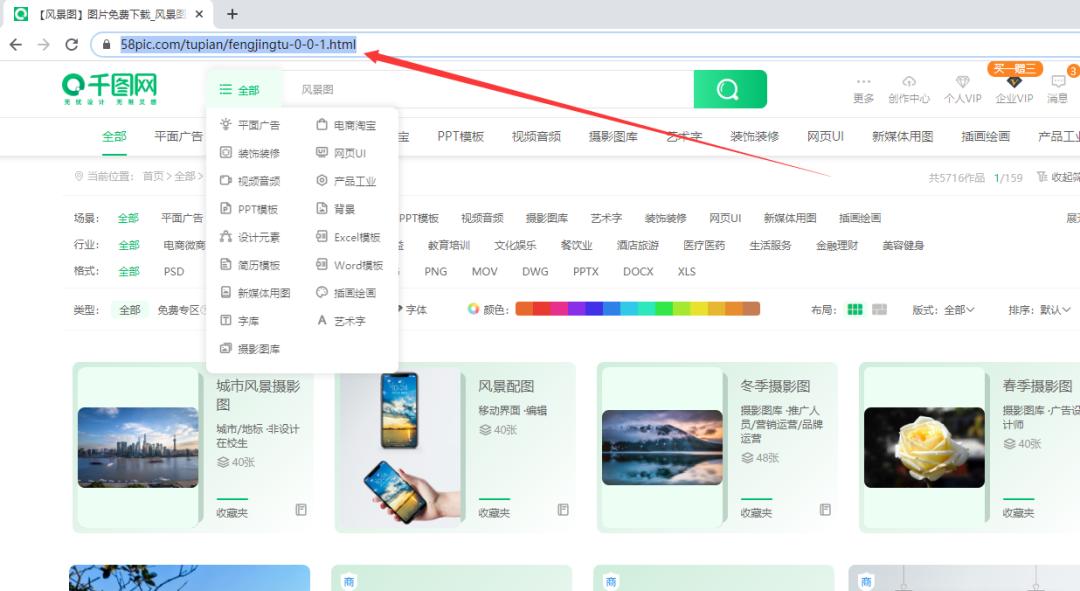
Task: Select the 免费专区 type filter
Action: (178, 310)
